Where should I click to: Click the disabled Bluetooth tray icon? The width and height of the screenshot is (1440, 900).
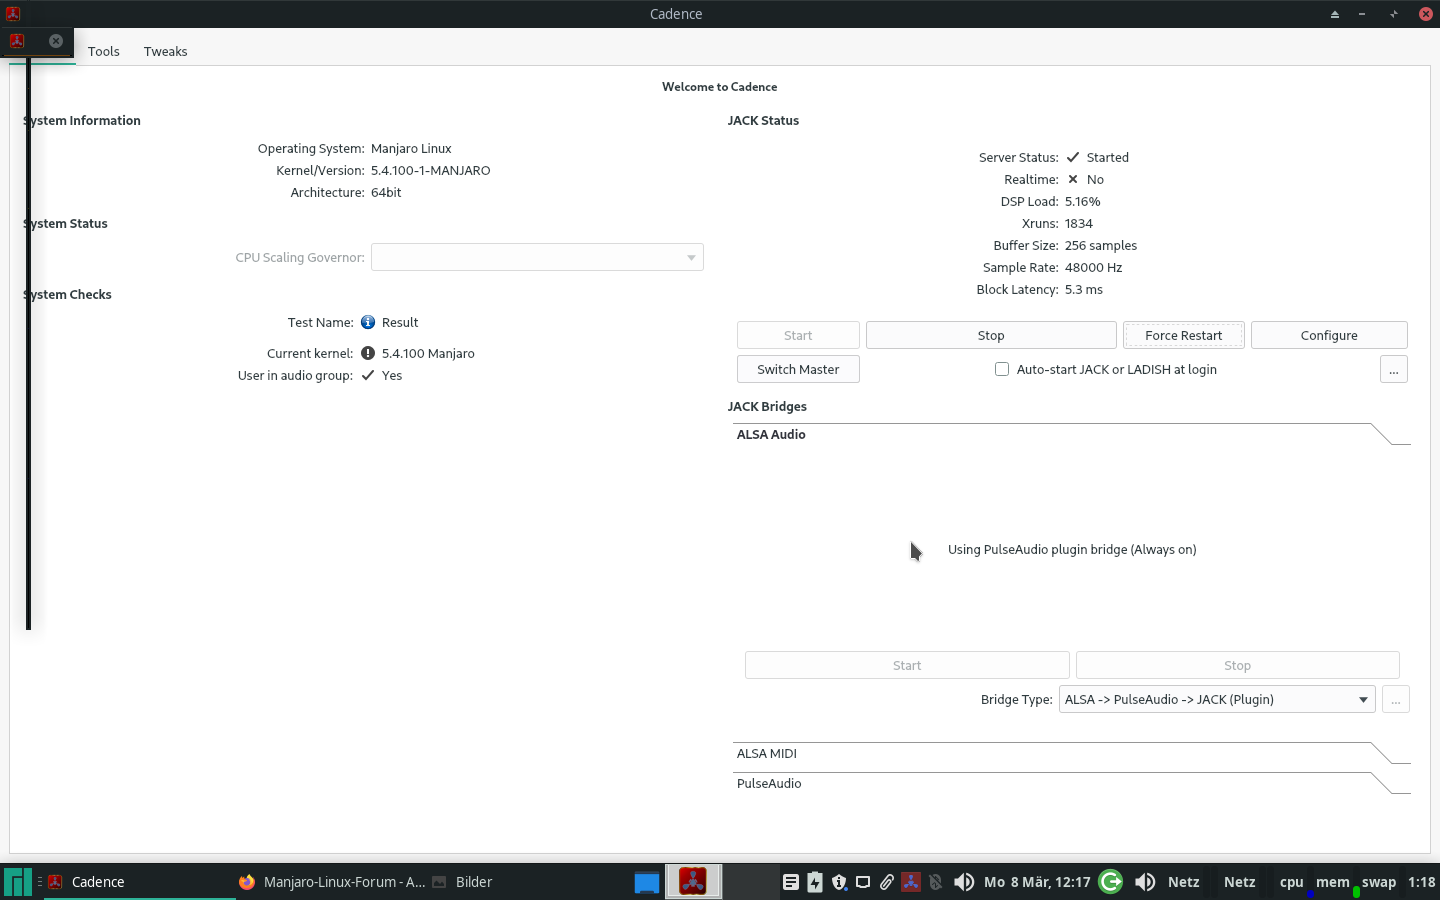(x=935, y=882)
